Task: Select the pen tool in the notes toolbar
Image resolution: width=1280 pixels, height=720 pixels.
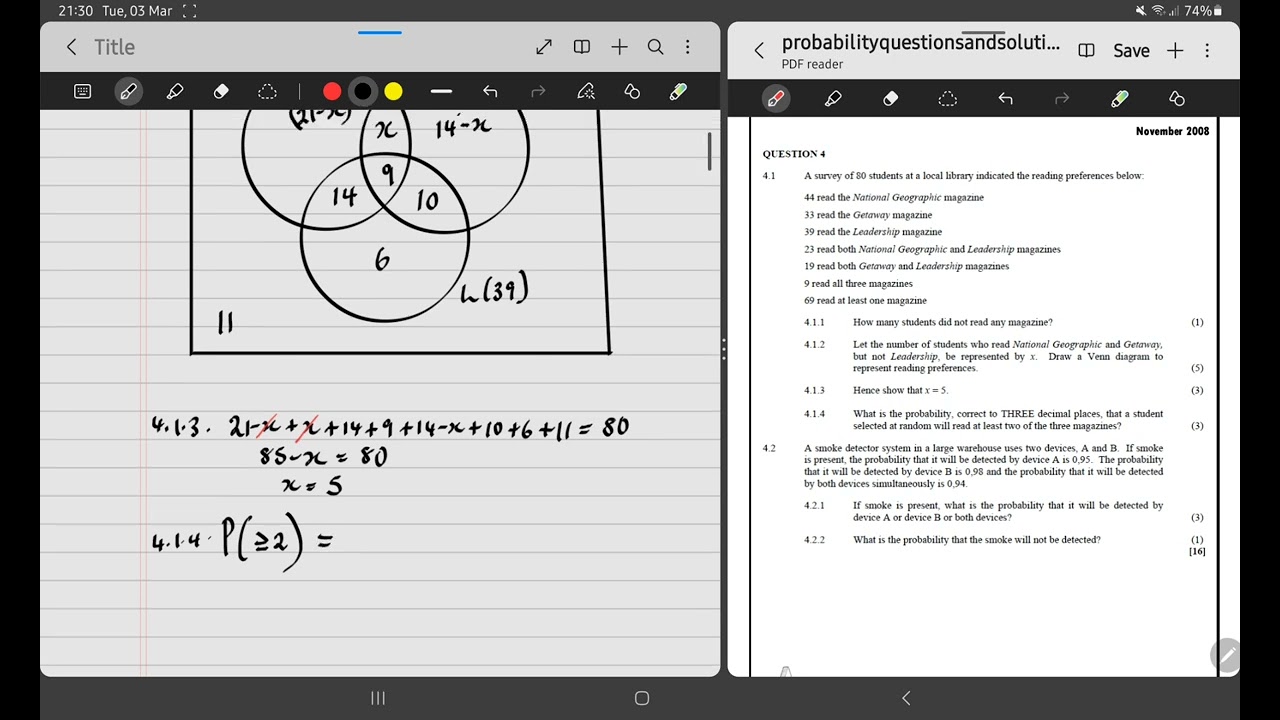Action: pyautogui.click(x=128, y=92)
